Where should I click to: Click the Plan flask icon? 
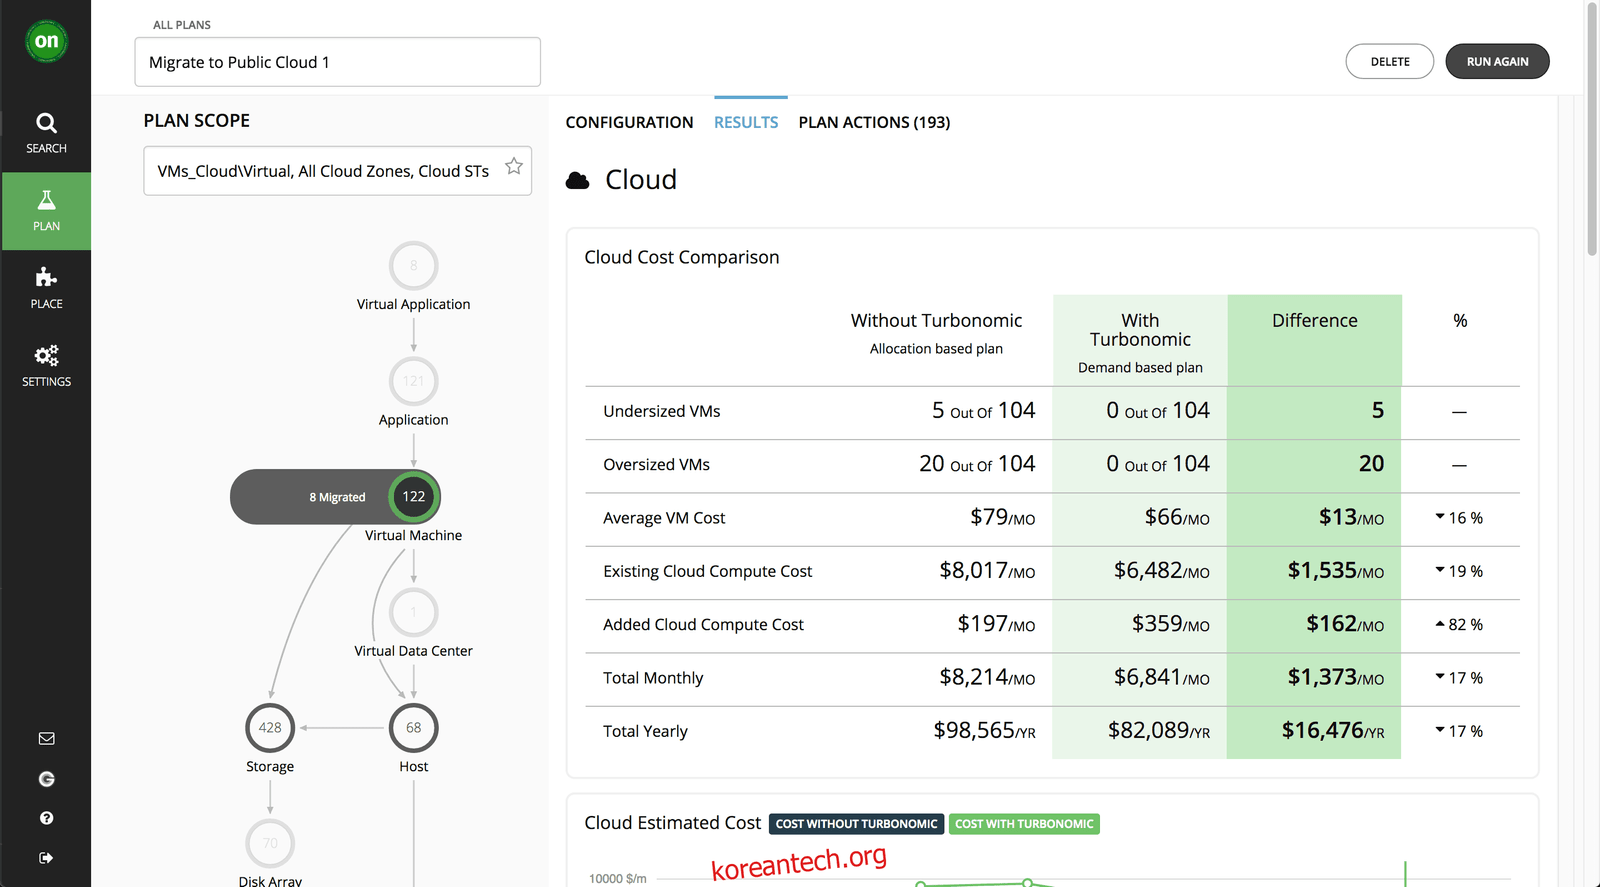coord(46,210)
